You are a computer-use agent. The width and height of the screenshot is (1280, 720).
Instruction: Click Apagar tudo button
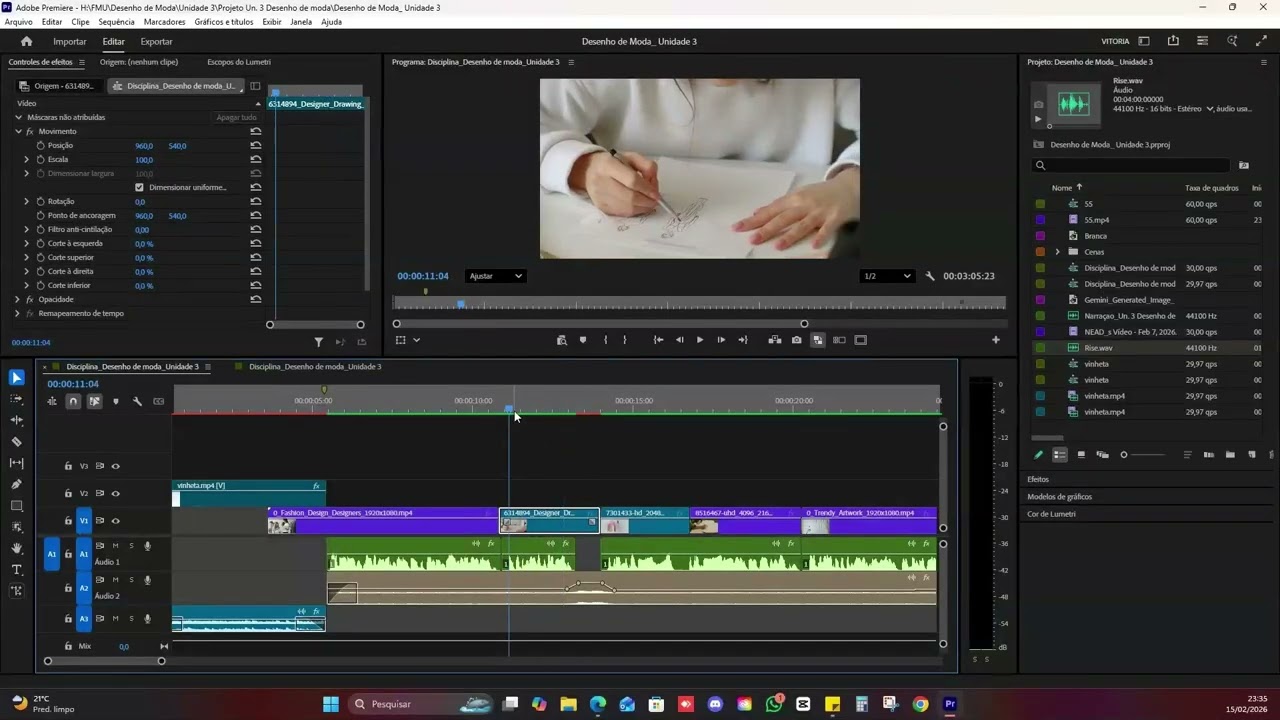pyautogui.click(x=237, y=117)
